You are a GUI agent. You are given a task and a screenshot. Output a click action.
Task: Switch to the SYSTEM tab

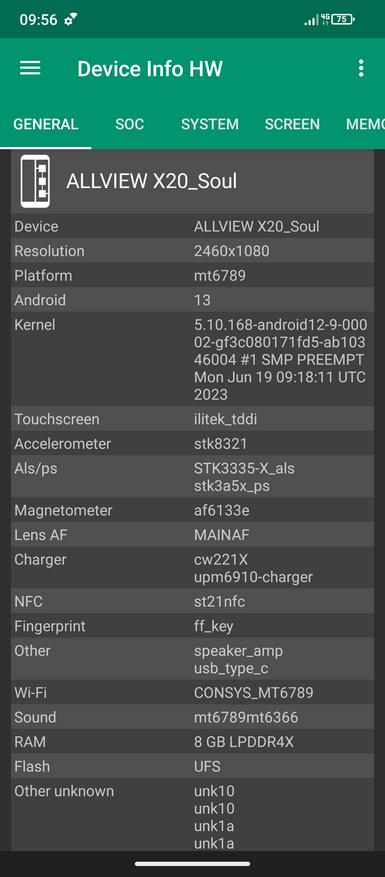tap(210, 124)
